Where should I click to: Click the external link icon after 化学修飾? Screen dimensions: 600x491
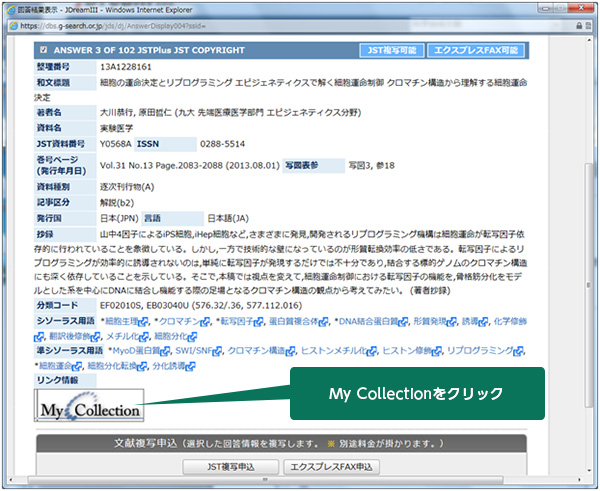pos(538,321)
